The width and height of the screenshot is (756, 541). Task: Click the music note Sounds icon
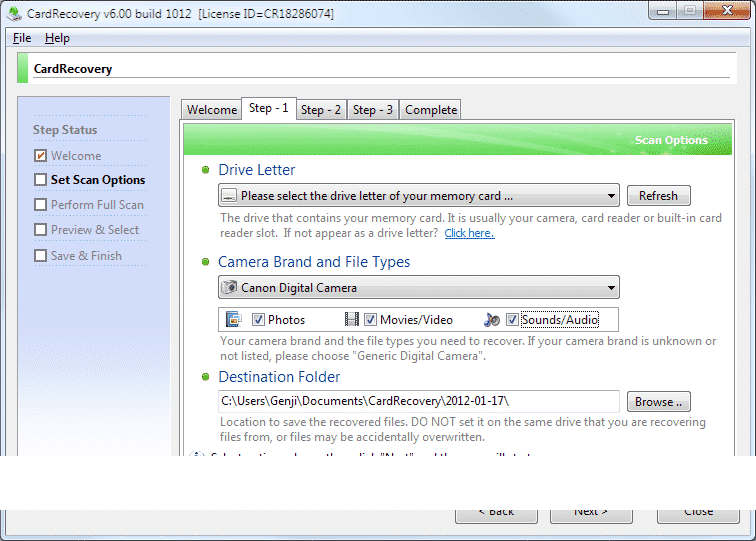492,319
